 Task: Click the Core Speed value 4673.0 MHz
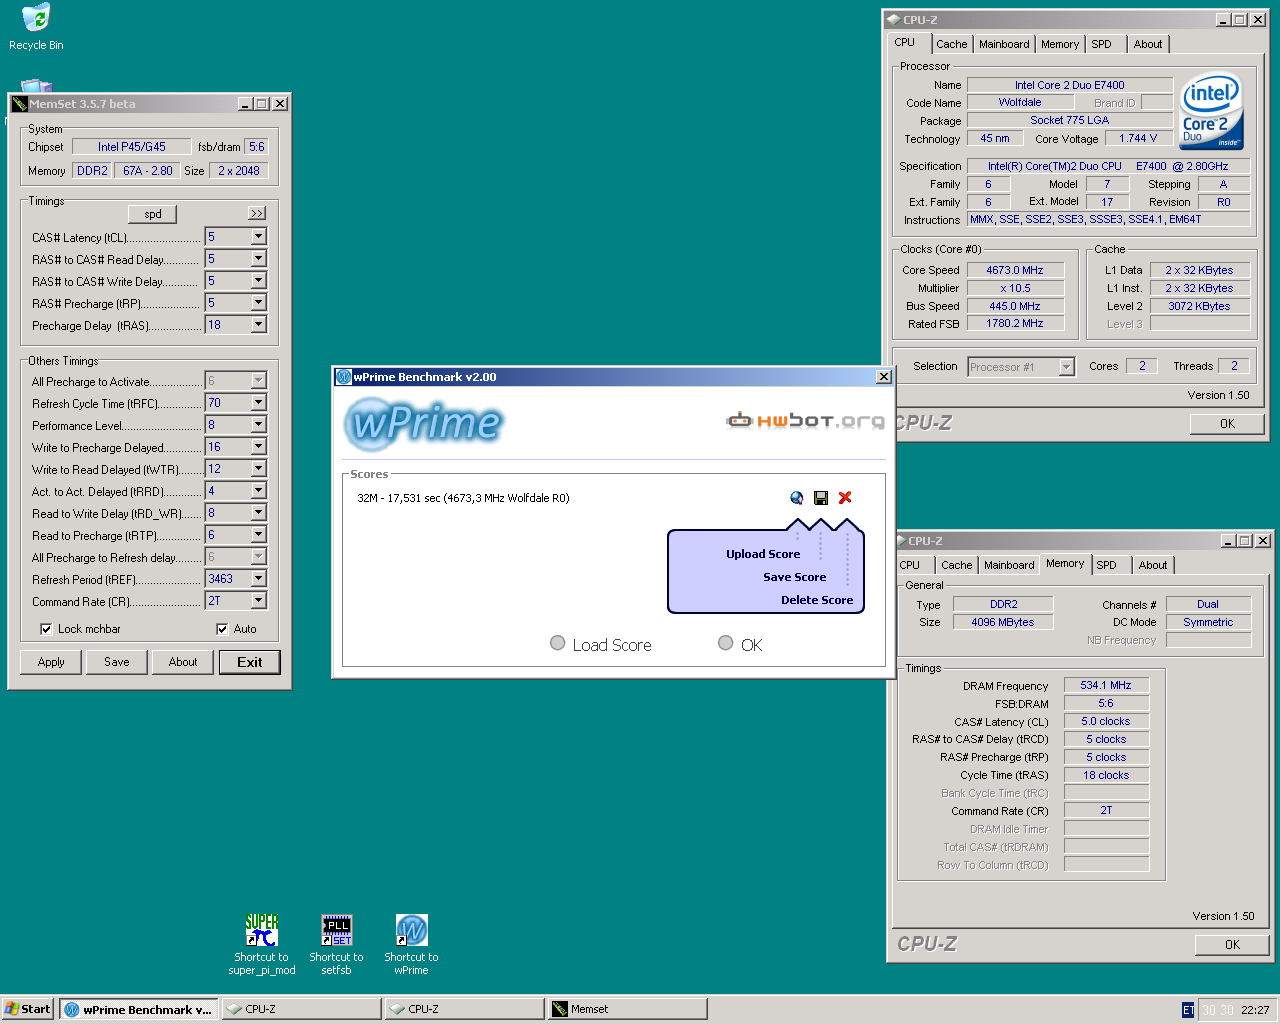coord(1015,270)
